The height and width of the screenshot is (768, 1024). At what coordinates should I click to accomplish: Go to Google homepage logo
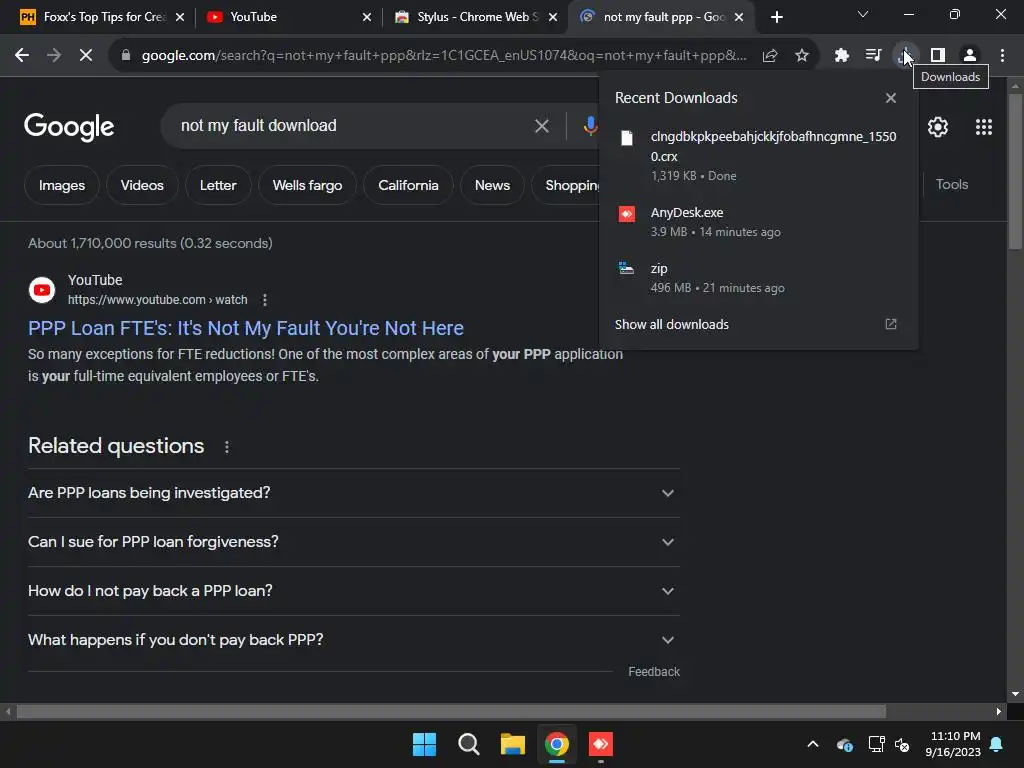point(69,127)
